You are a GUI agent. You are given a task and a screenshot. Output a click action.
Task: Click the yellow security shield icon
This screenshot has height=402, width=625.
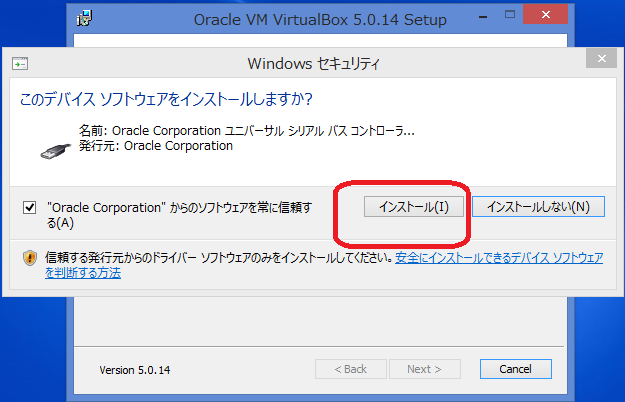tap(30, 258)
